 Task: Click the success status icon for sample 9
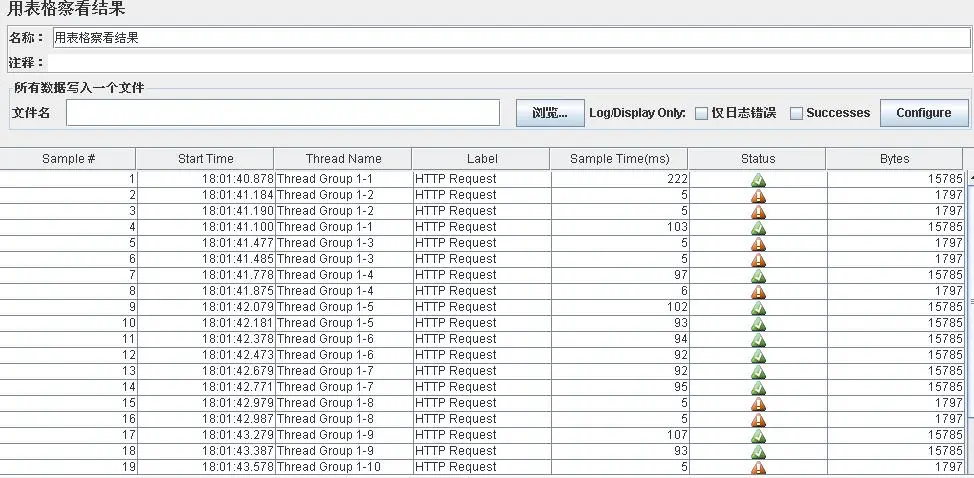758,309
